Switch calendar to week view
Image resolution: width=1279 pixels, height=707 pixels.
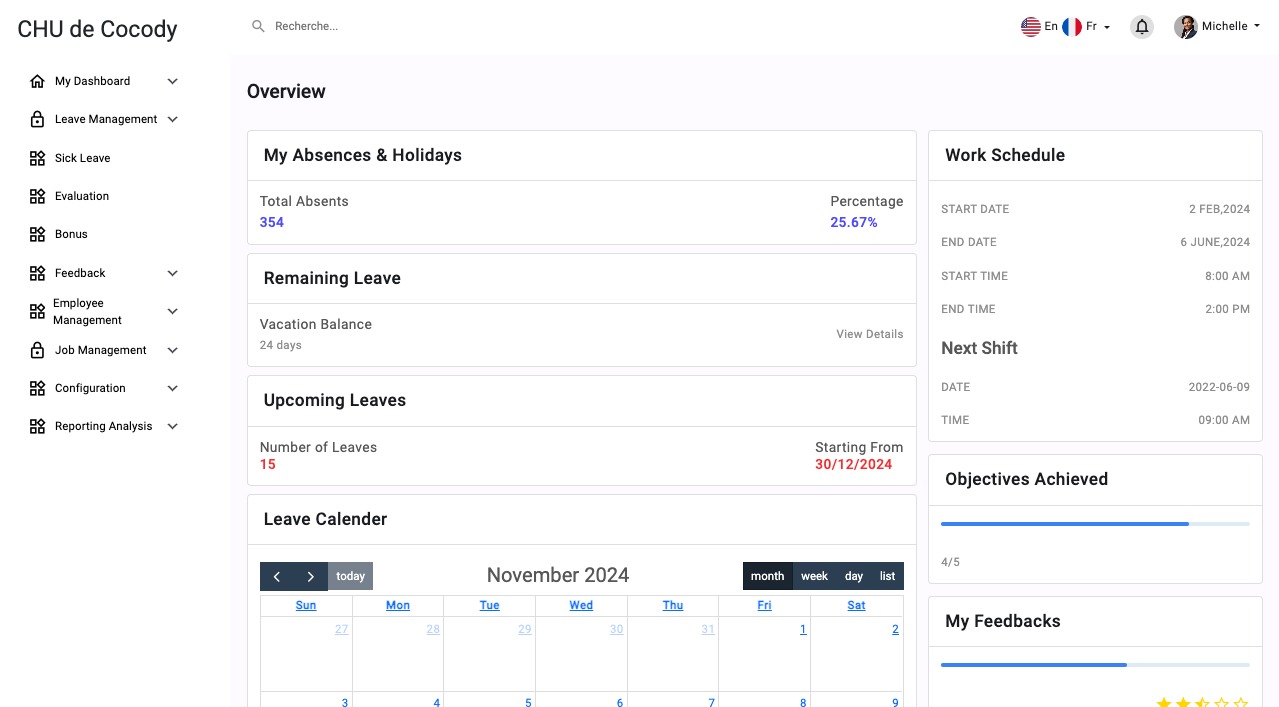click(814, 576)
